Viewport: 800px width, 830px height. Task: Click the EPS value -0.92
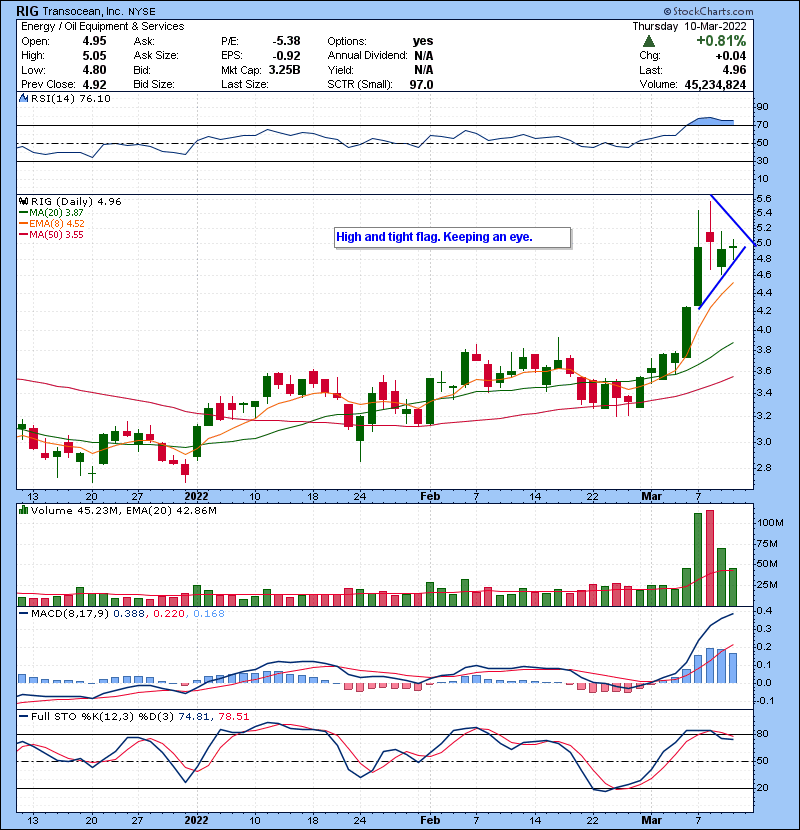(x=286, y=56)
